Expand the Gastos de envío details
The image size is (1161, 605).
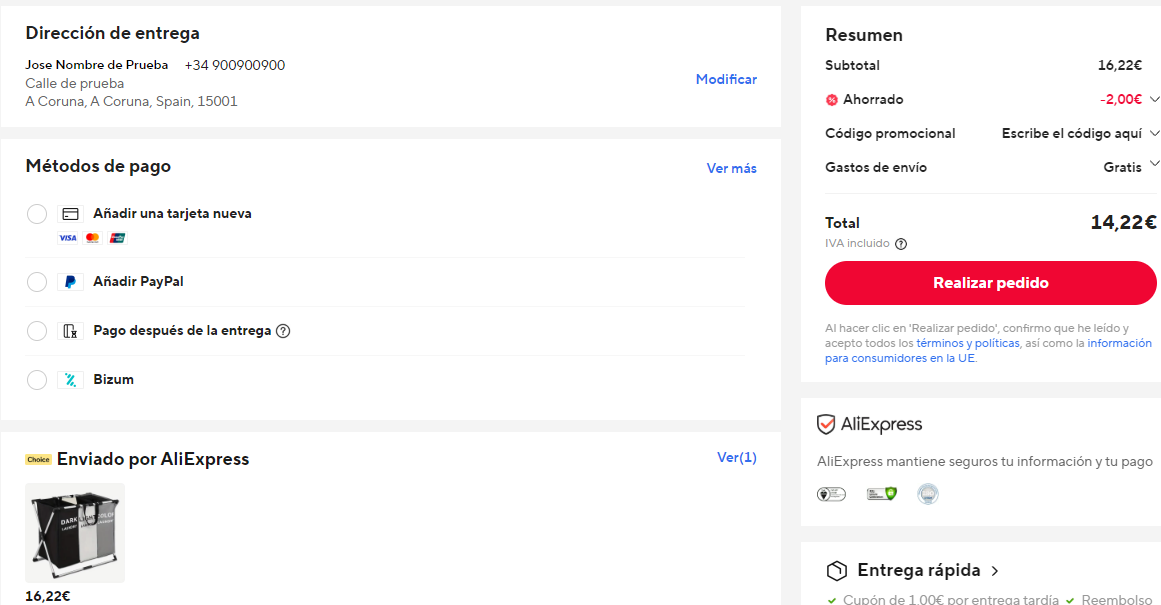[1154, 165]
